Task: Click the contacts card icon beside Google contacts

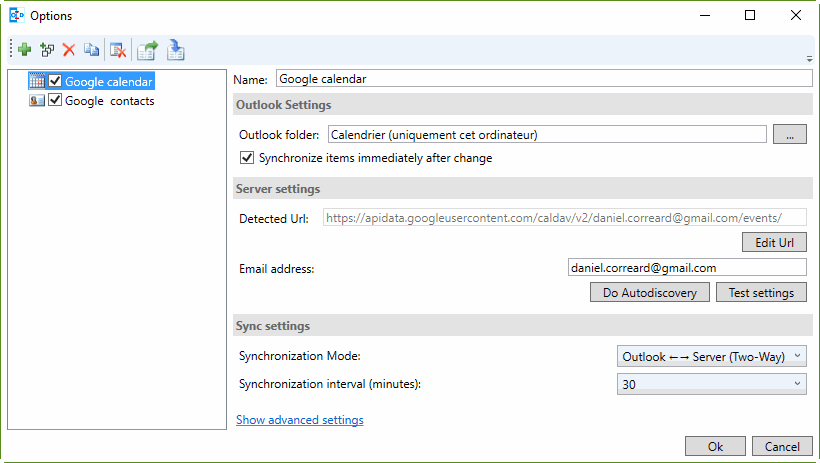Action: click(x=37, y=101)
